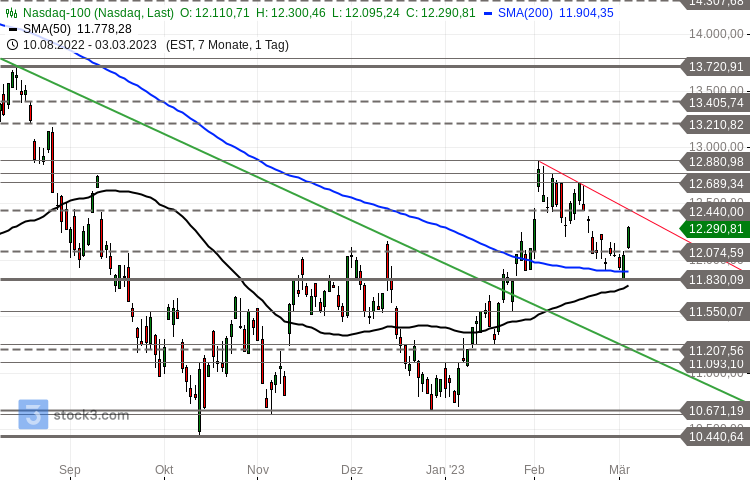Screen dimensions: 750x480
Task: Click the 'Okt' month axis label
Action: [x=164, y=468]
